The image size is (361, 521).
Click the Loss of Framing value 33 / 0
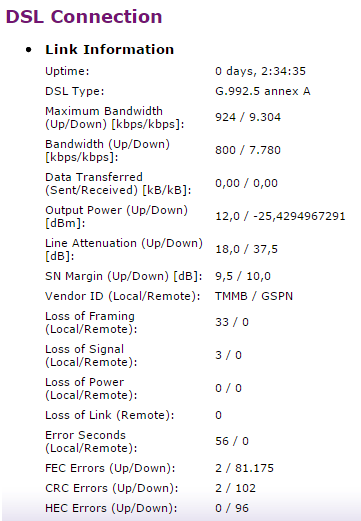232,322
